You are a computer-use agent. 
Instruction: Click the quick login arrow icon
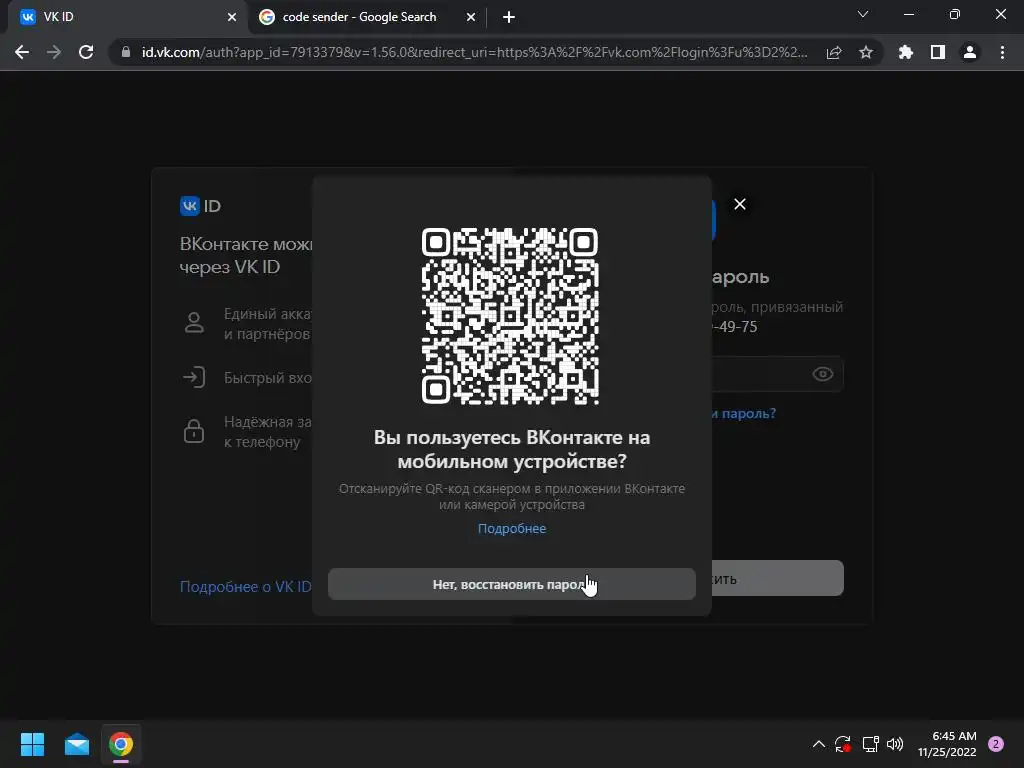click(194, 377)
